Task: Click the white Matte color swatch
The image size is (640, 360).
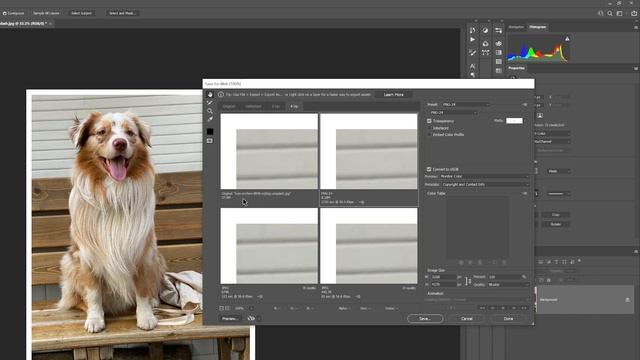Action: click(x=514, y=121)
